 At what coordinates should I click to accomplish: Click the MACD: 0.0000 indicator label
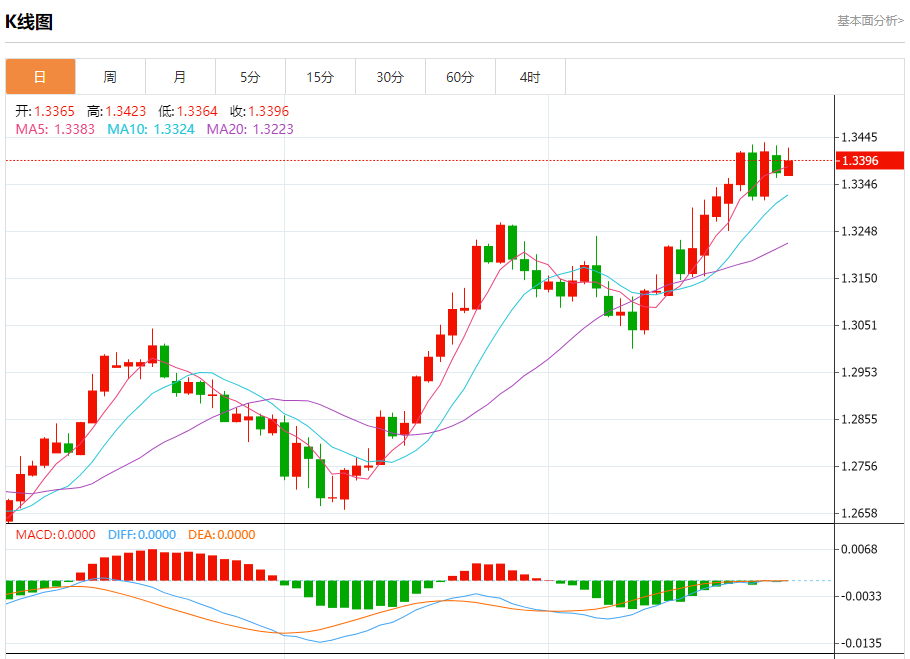pos(56,535)
